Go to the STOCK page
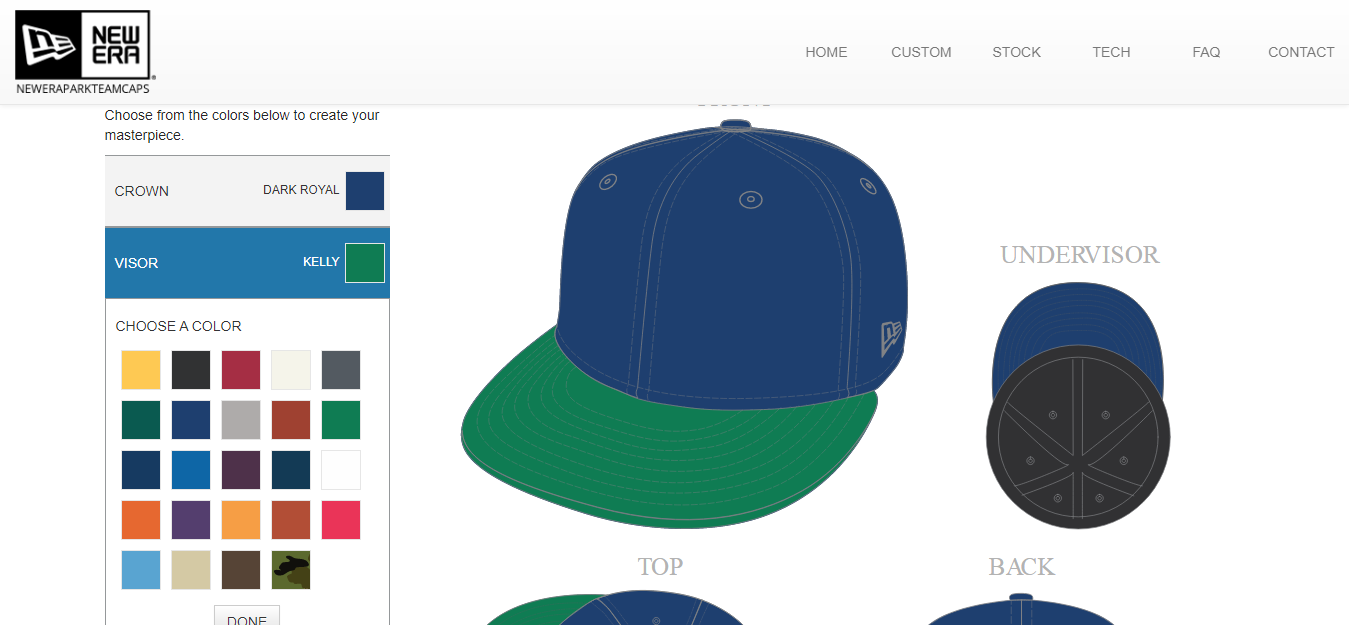The height and width of the screenshot is (625, 1349). pos(1016,52)
